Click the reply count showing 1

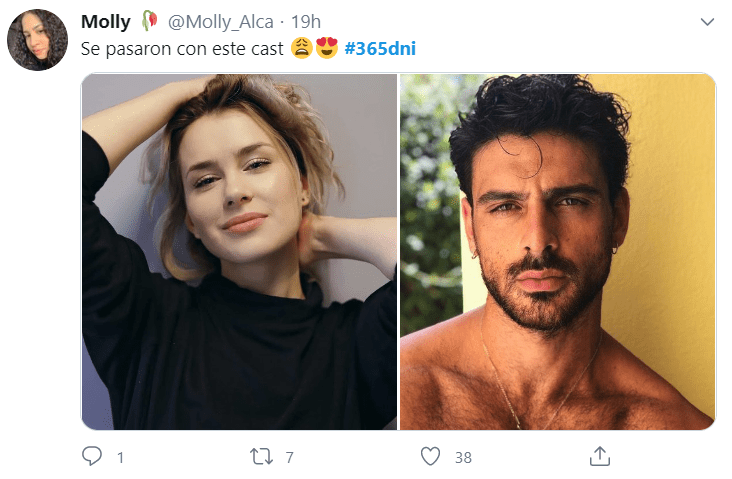(x=120, y=458)
